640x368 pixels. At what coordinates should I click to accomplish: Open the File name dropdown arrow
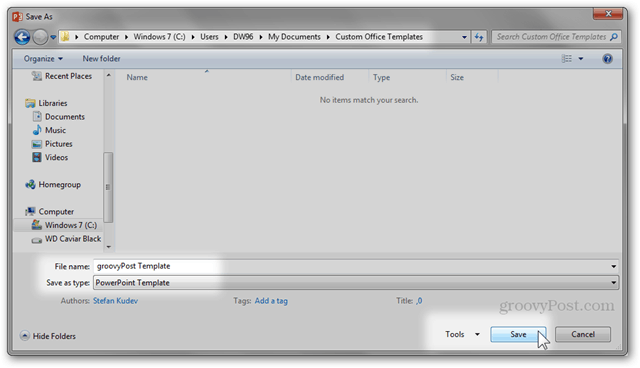tap(613, 266)
